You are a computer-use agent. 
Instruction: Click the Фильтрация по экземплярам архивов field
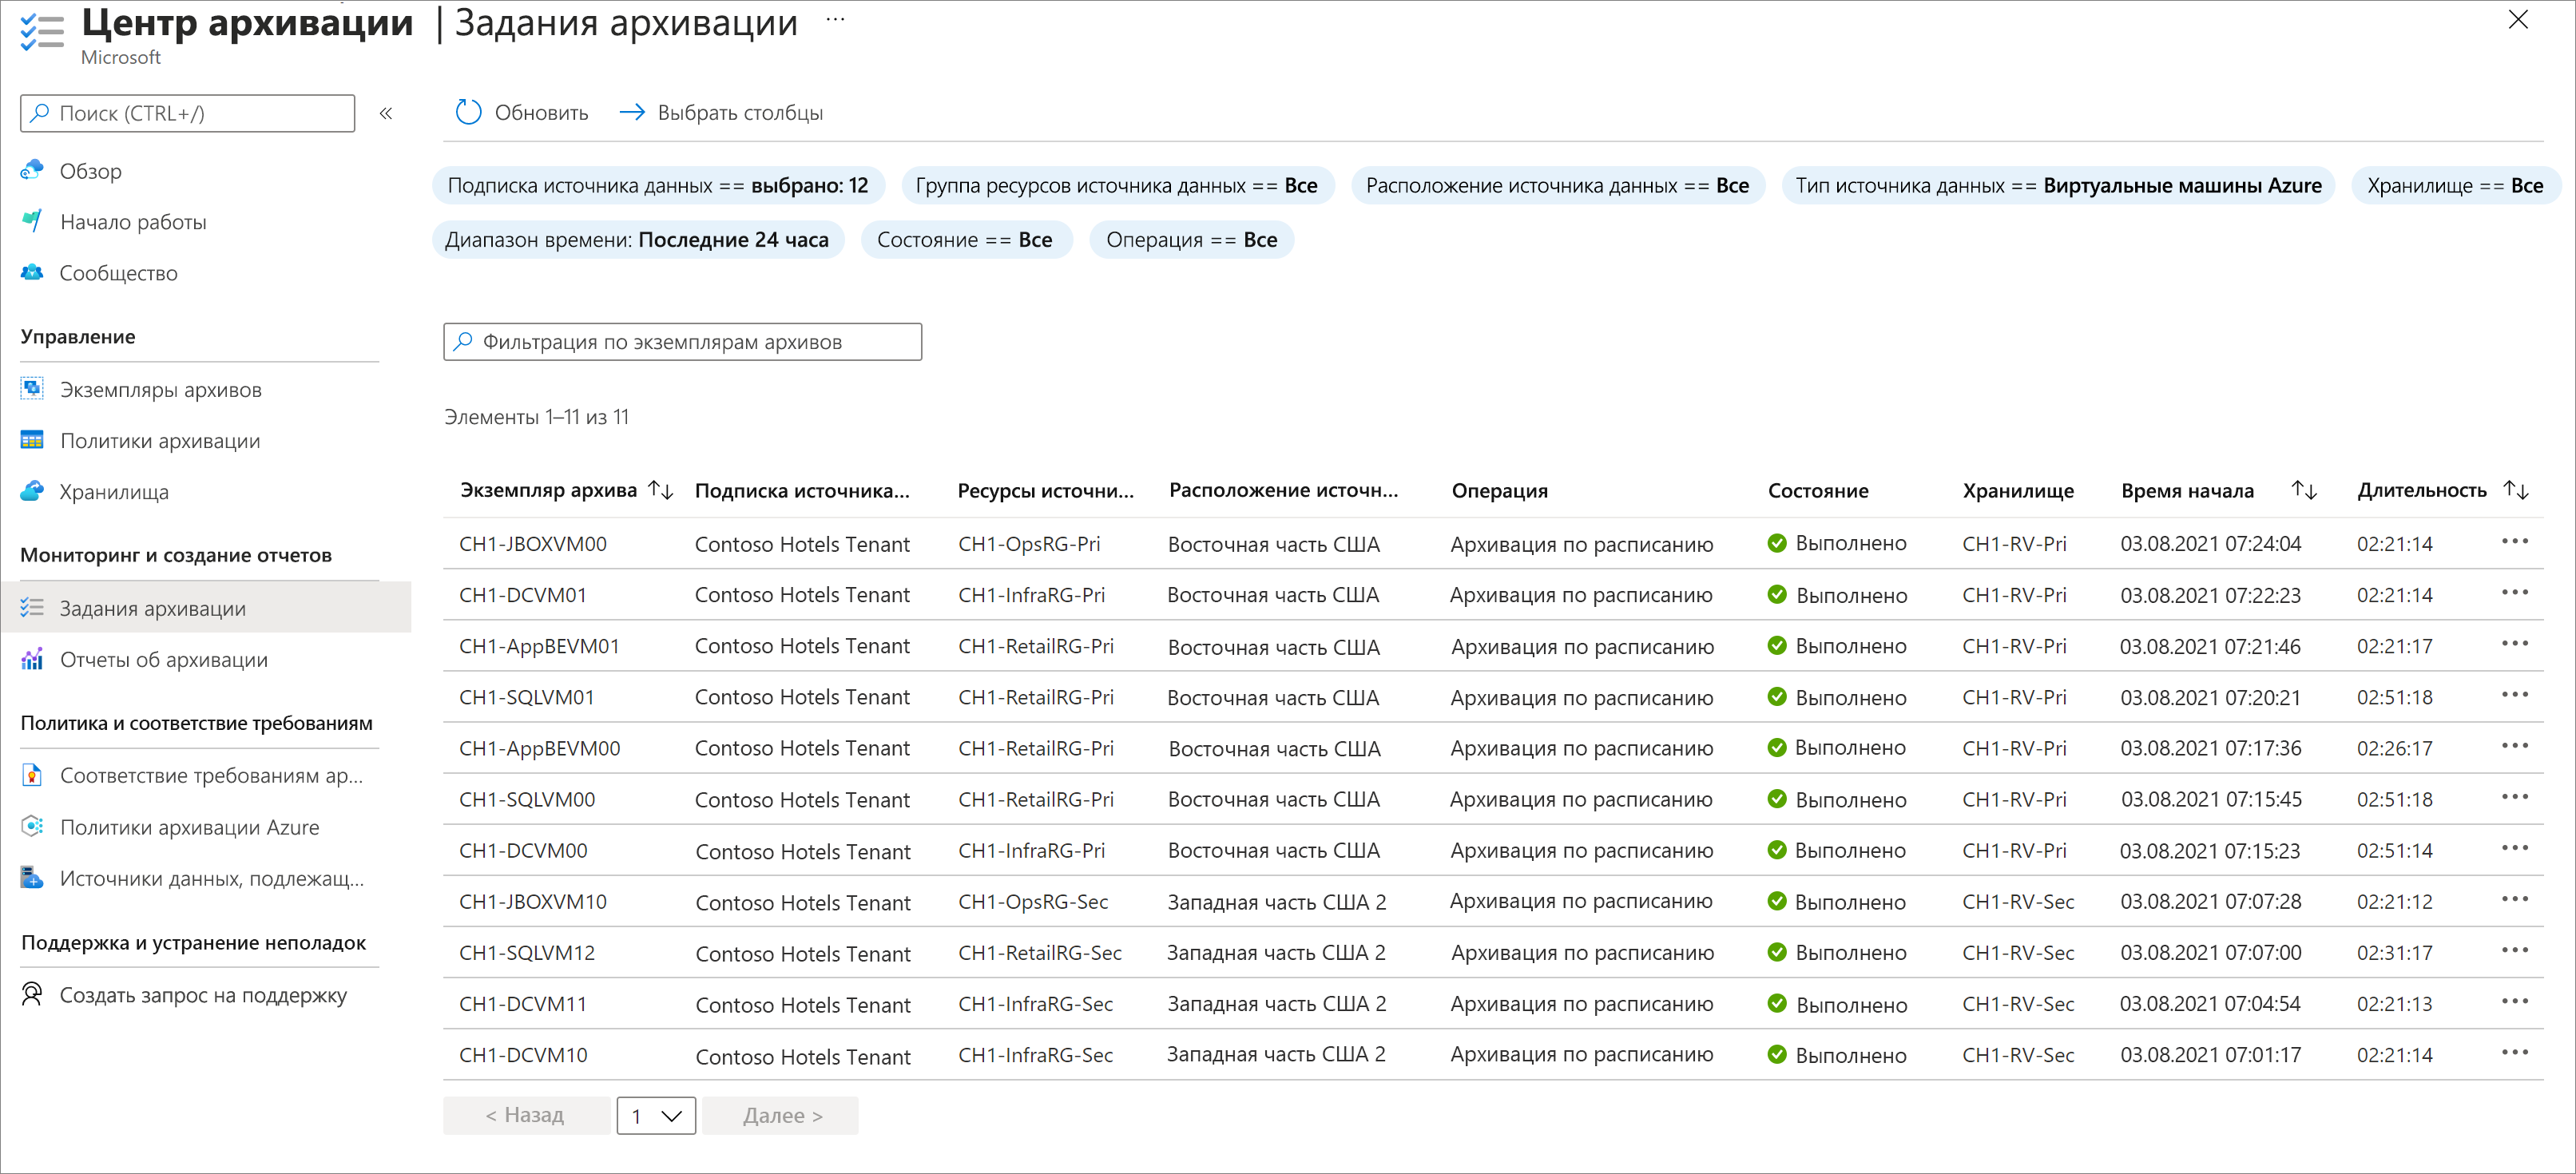683,341
